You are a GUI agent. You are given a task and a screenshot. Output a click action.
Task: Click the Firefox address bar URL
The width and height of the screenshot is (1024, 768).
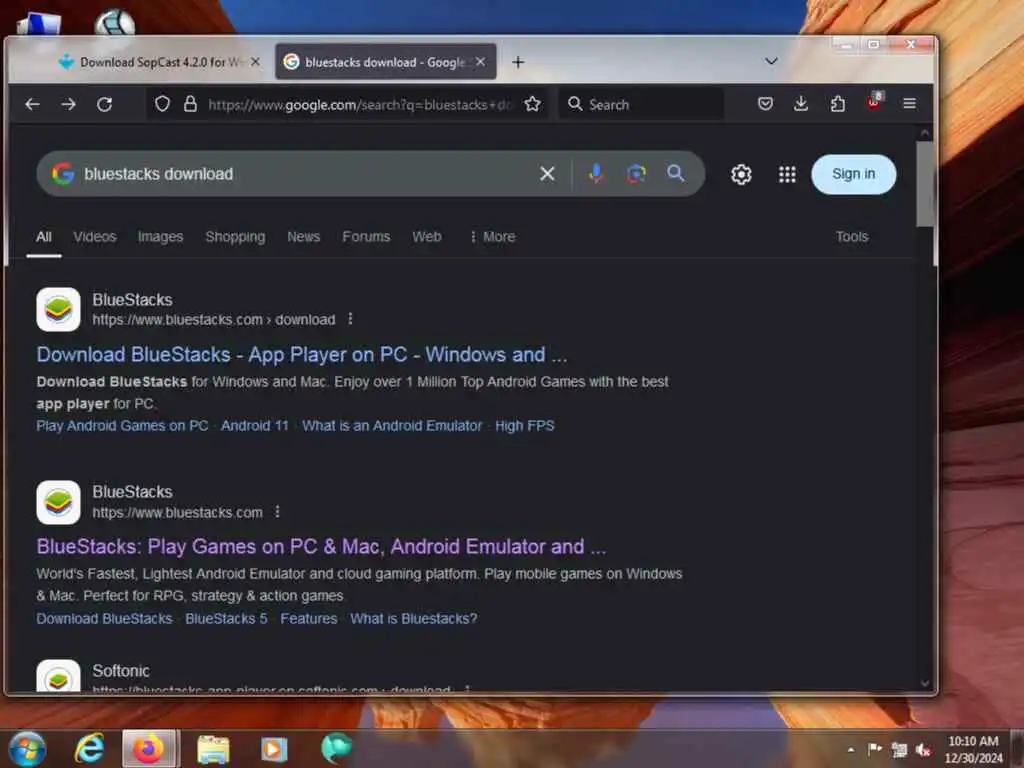(x=359, y=104)
